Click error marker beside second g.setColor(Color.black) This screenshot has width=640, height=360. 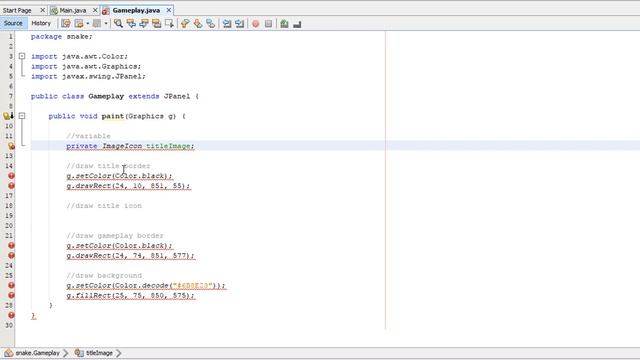(x=11, y=245)
